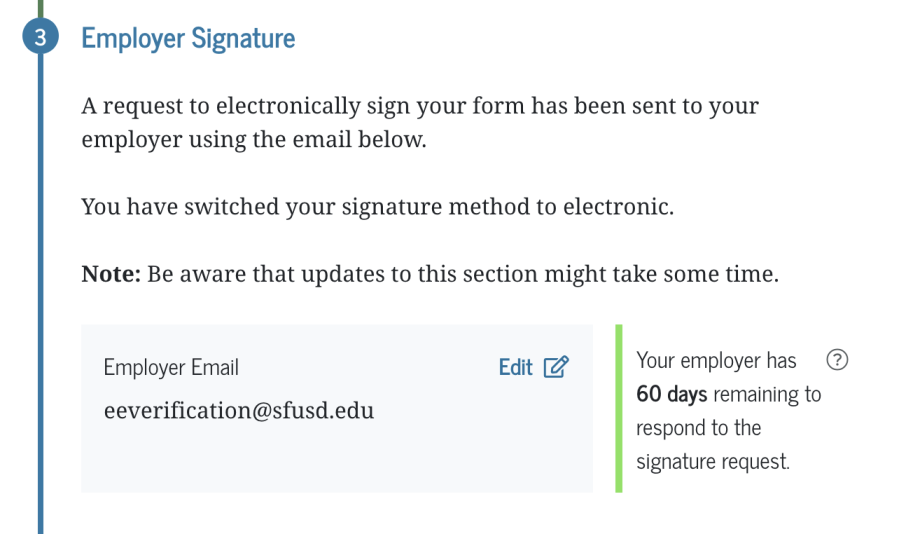Click the pencil edit icon

coord(556,367)
